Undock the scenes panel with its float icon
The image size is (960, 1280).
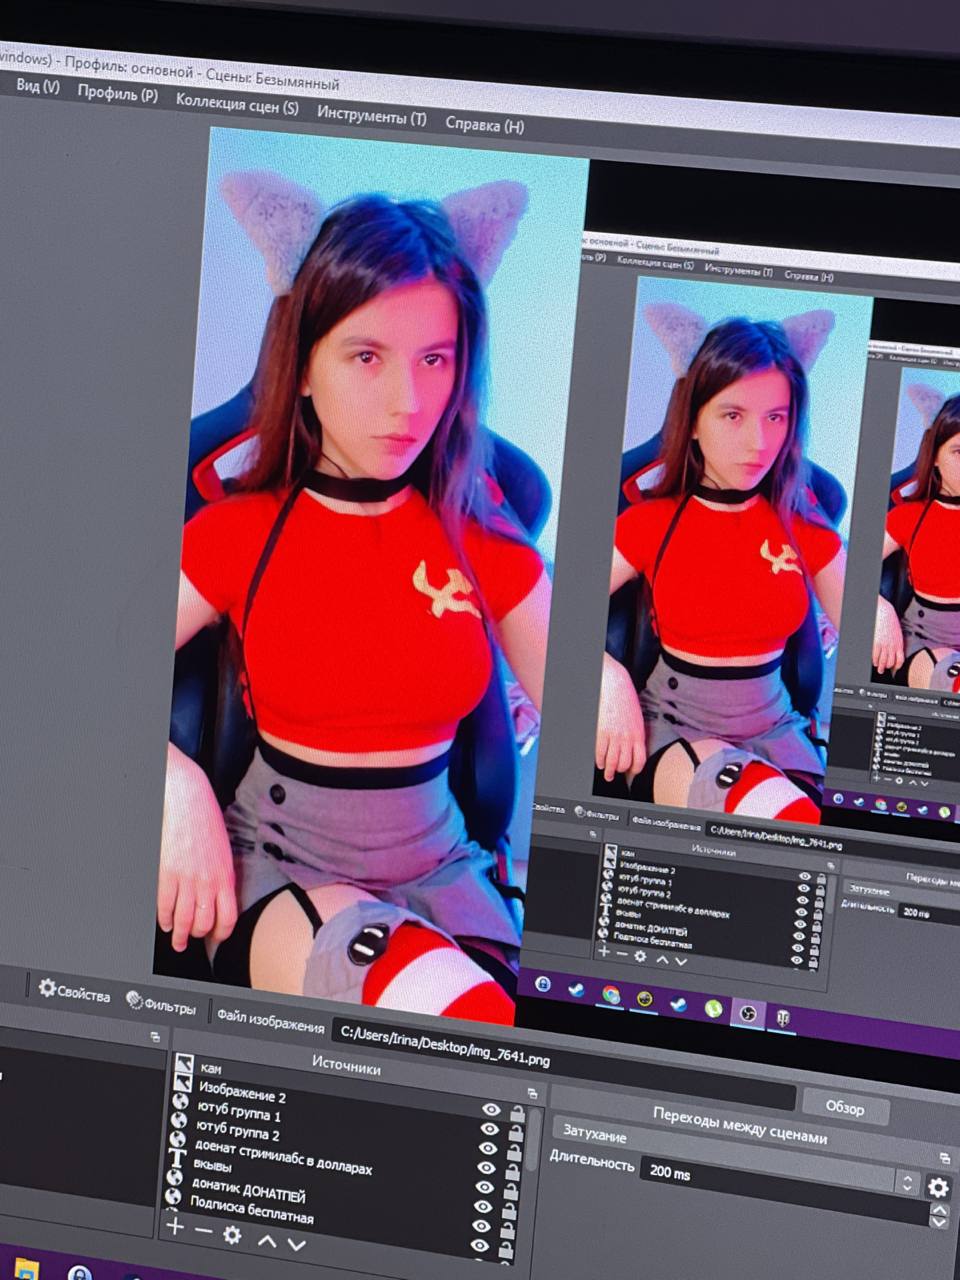coord(155,1037)
